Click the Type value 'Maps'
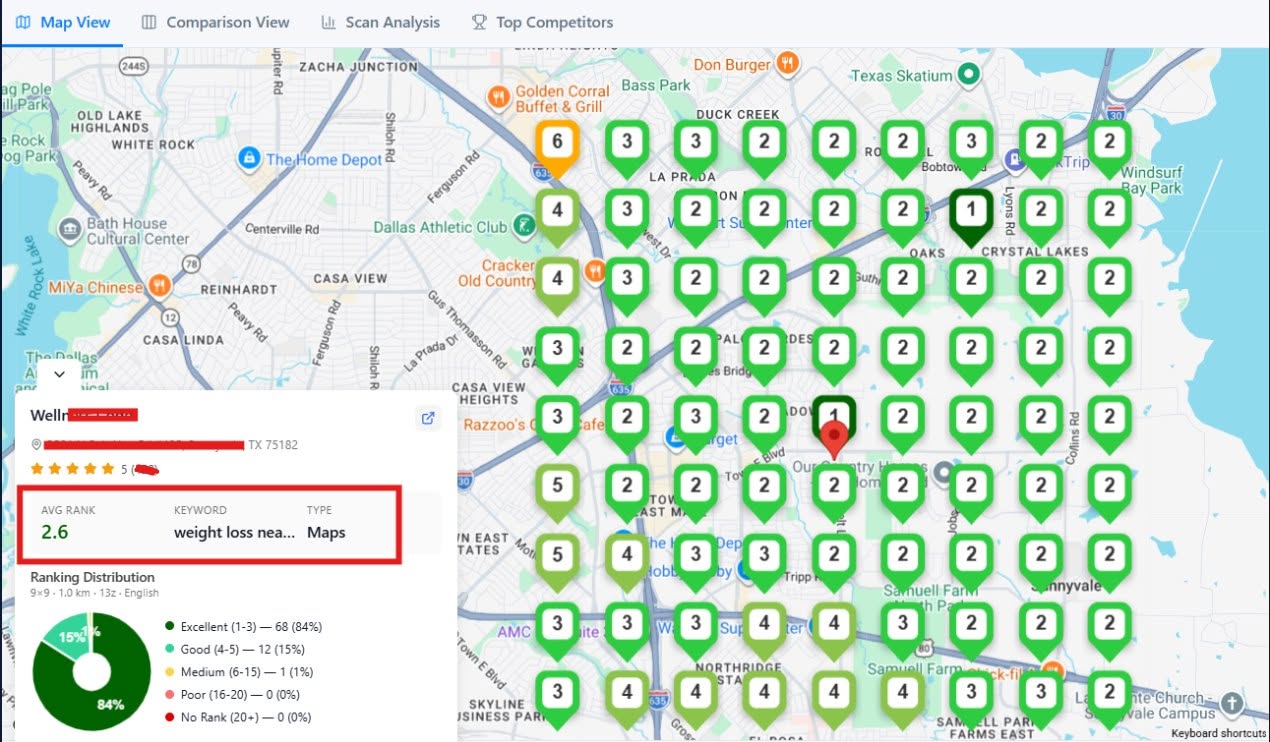The width and height of the screenshot is (1270, 742). (x=326, y=533)
